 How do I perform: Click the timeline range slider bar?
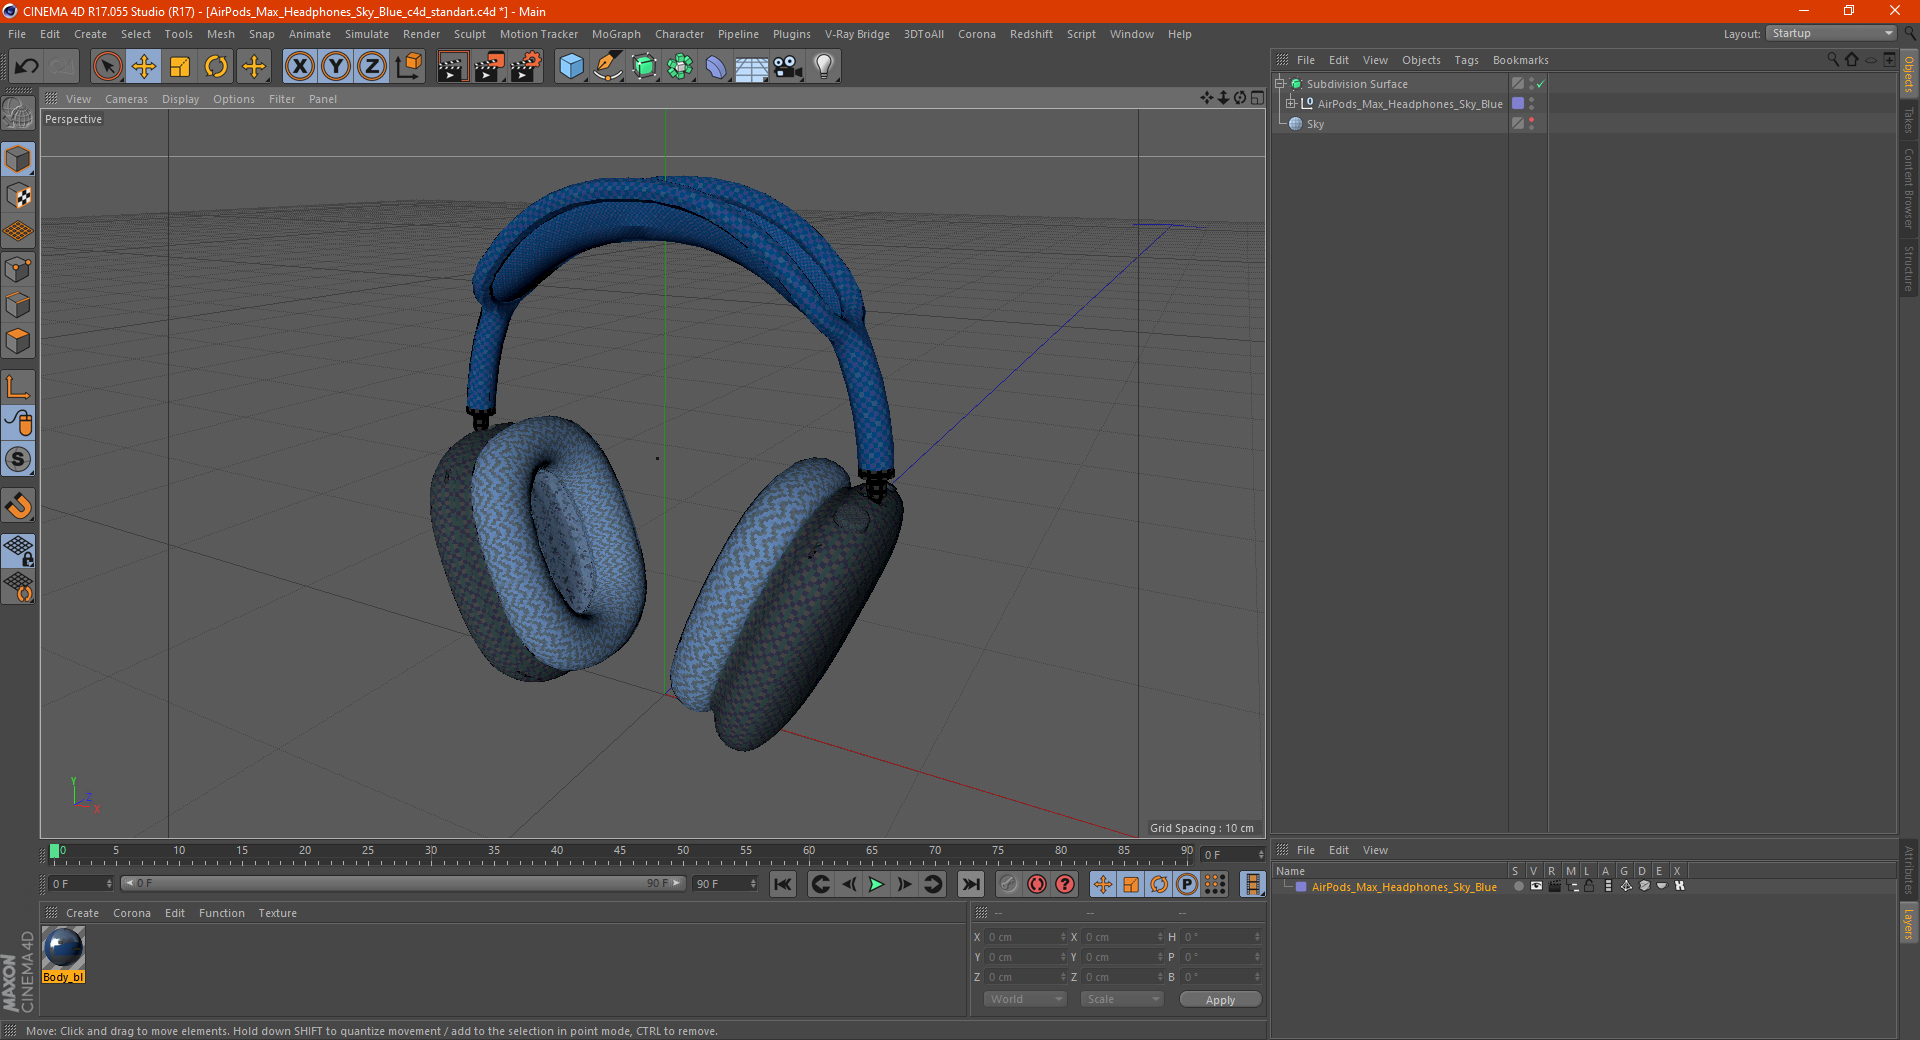[403, 883]
